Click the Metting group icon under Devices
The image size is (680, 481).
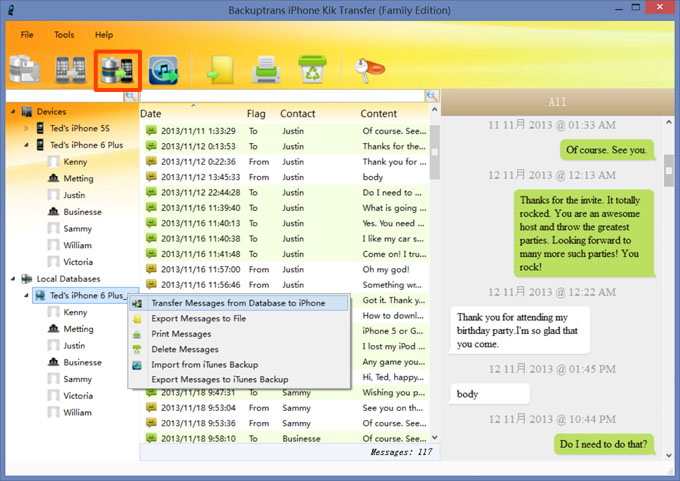point(53,178)
